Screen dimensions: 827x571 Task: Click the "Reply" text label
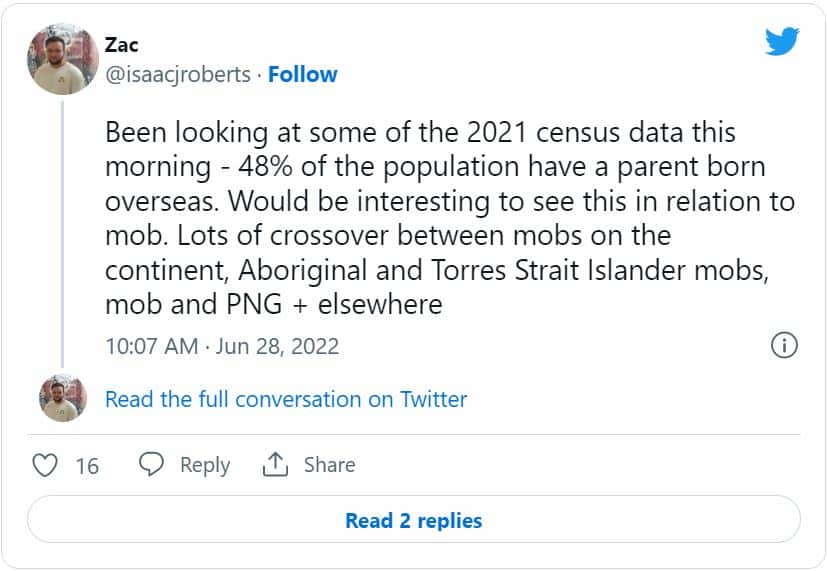point(204,465)
